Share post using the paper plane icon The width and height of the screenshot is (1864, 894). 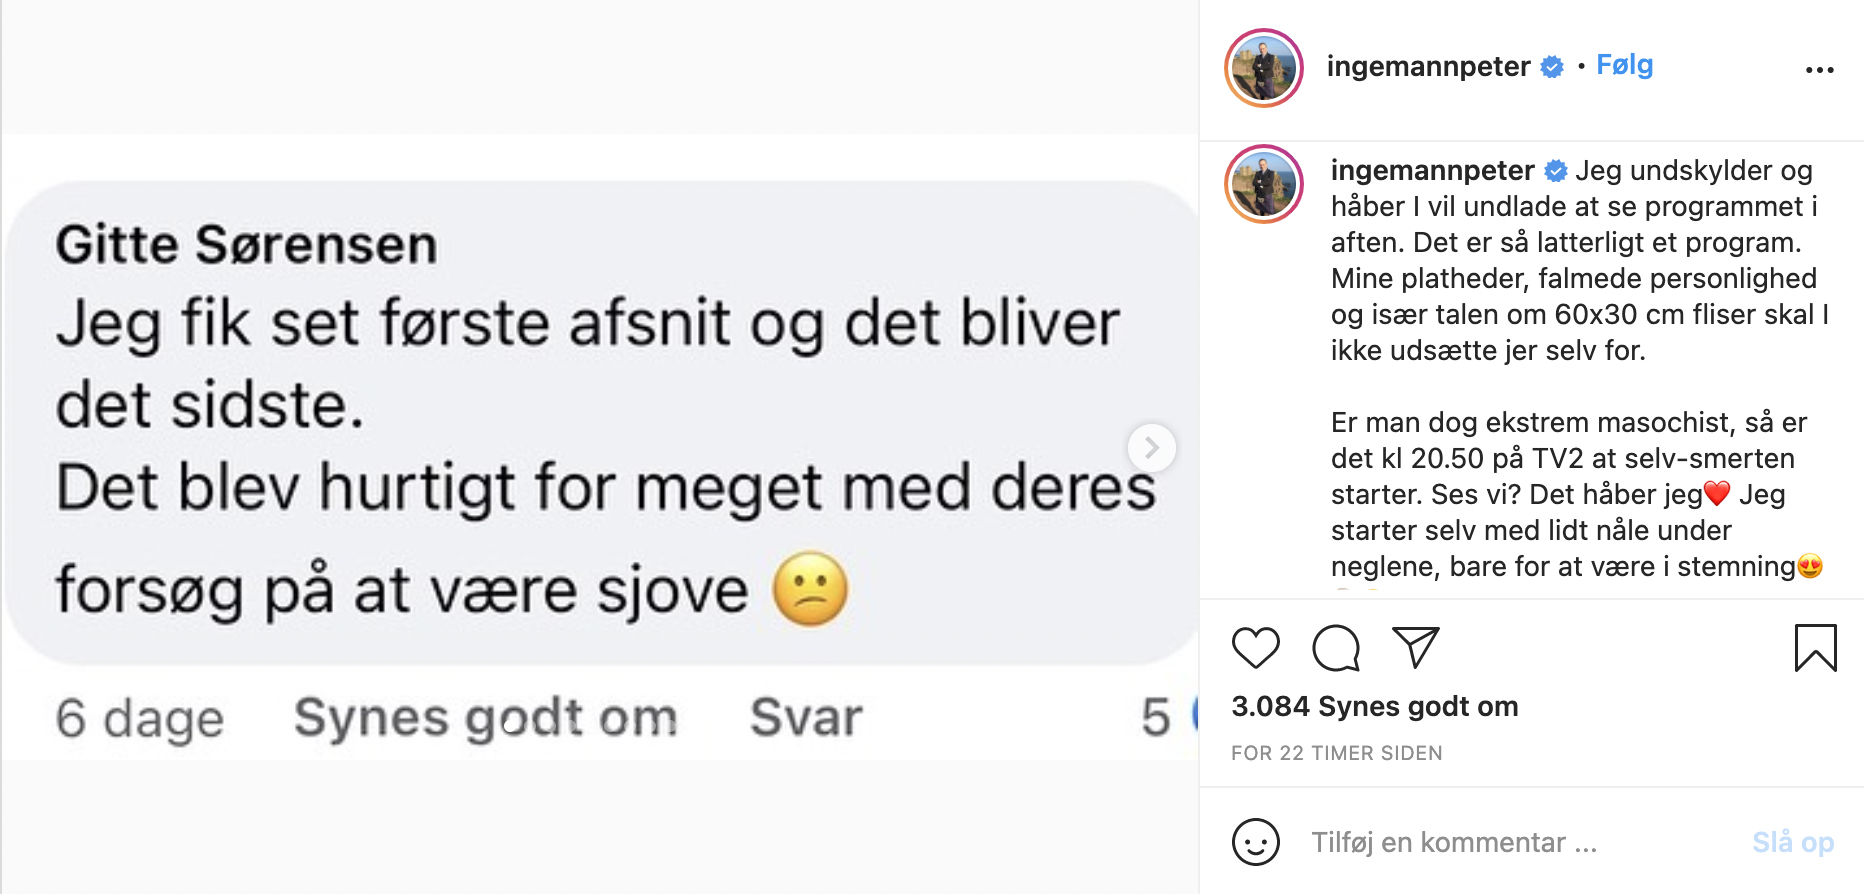click(1416, 647)
